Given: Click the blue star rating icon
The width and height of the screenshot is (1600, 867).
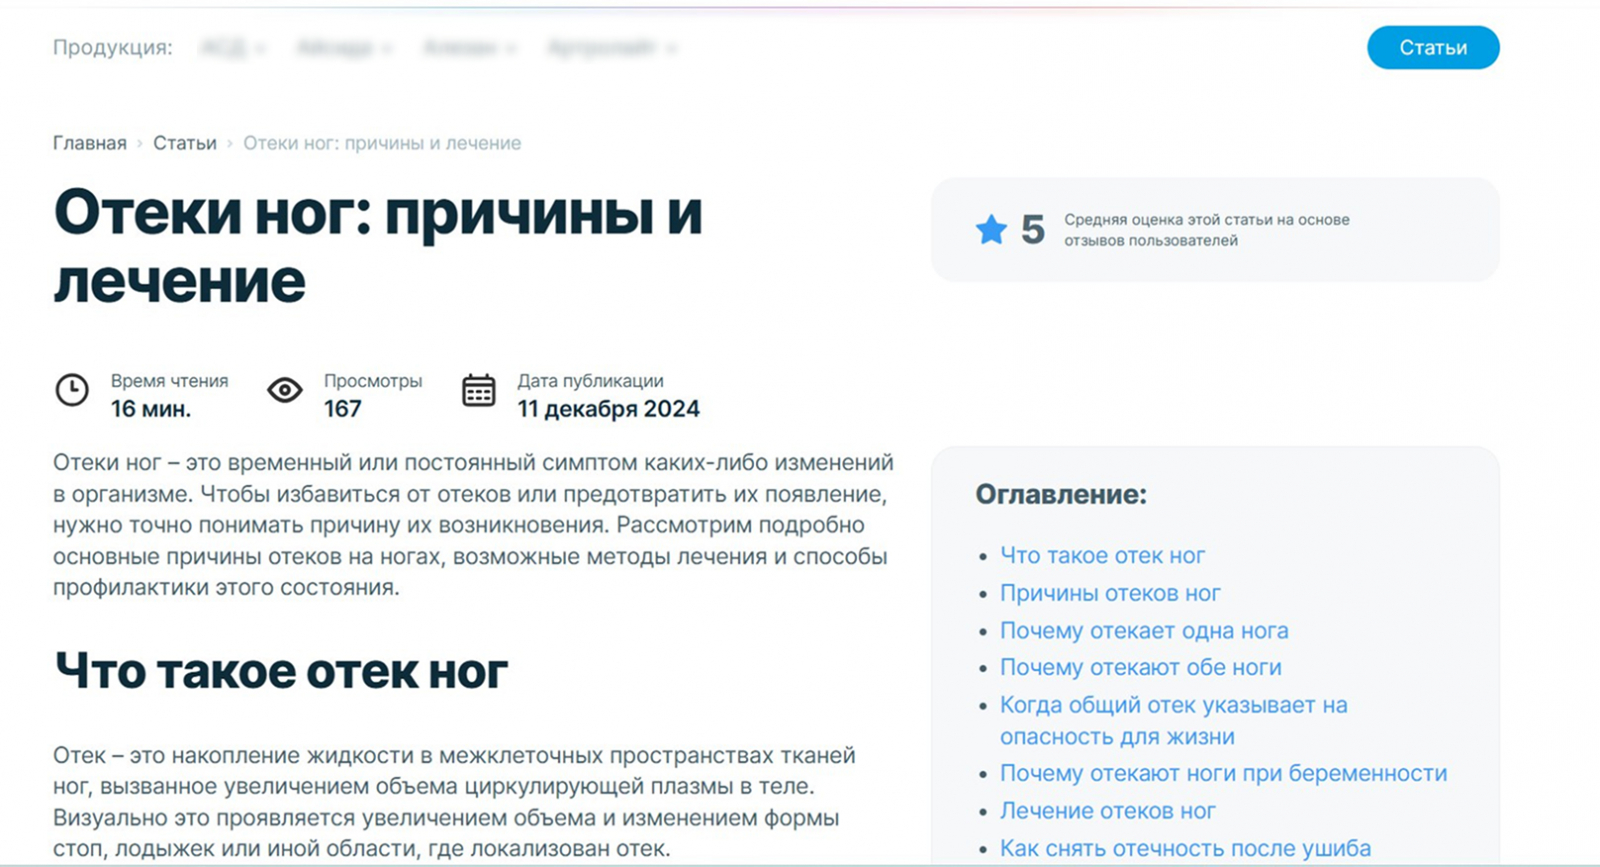Looking at the screenshot, I should tap(991, 230).
